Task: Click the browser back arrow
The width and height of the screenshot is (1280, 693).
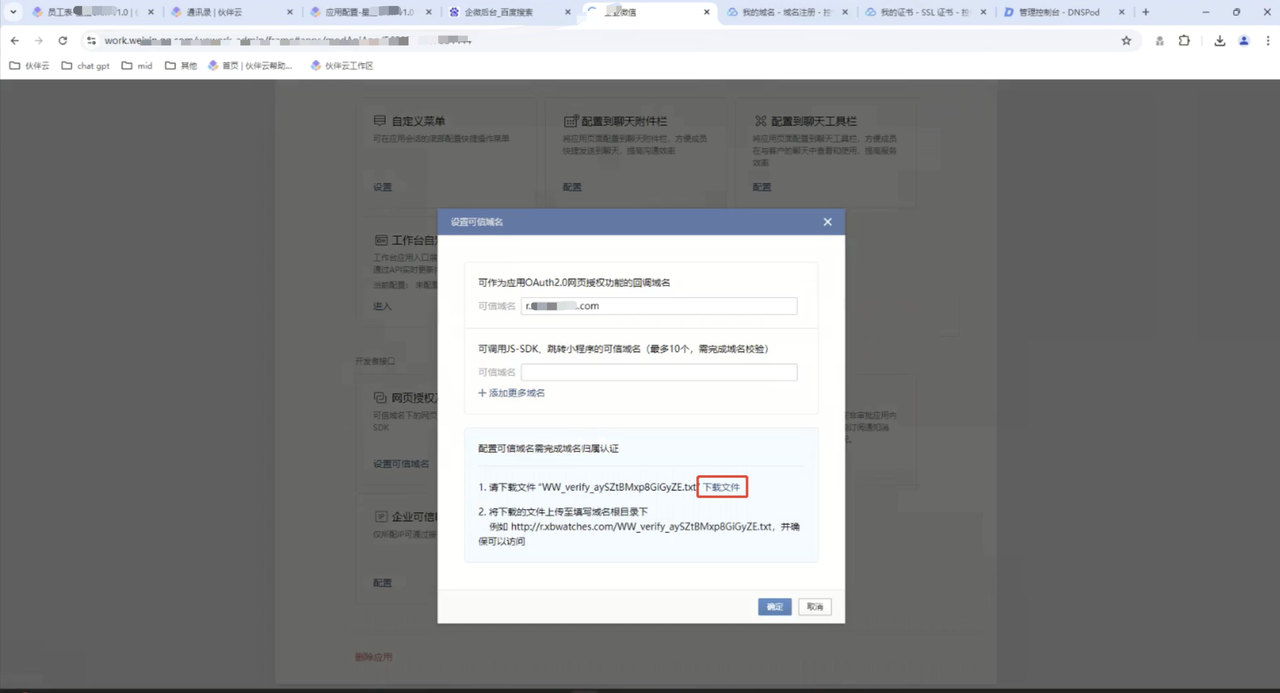Action: [x=14, y=41]
